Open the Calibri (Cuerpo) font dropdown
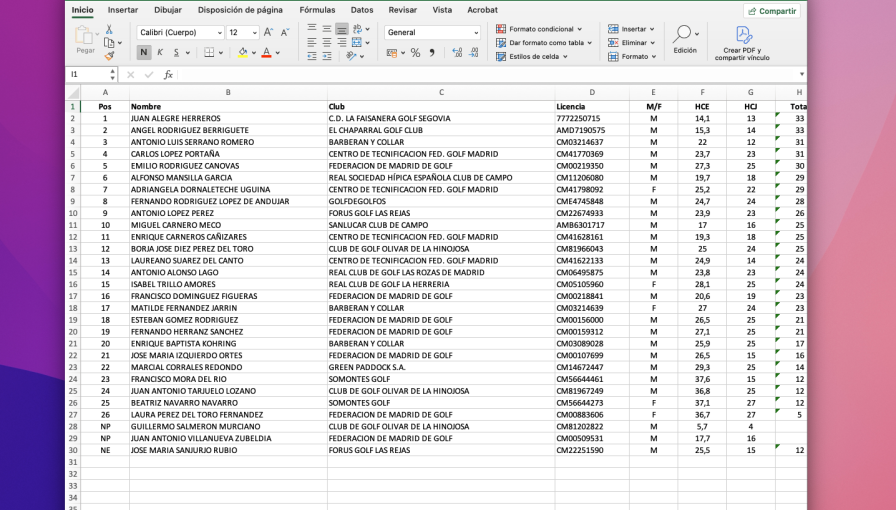The width and height of the screenshot is (896, 510). [179, 32]
